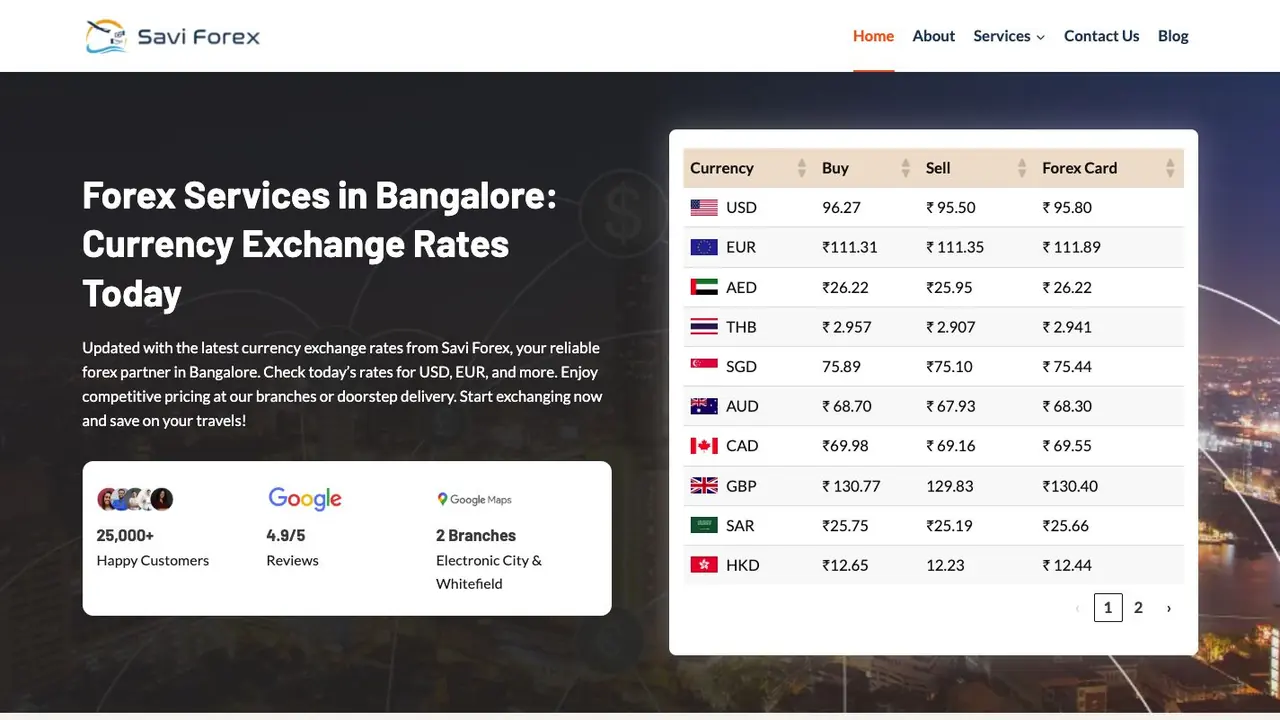The image size is (1280, 720).
Task: Click the SGD buy rate 75.89
Action: 842,366
